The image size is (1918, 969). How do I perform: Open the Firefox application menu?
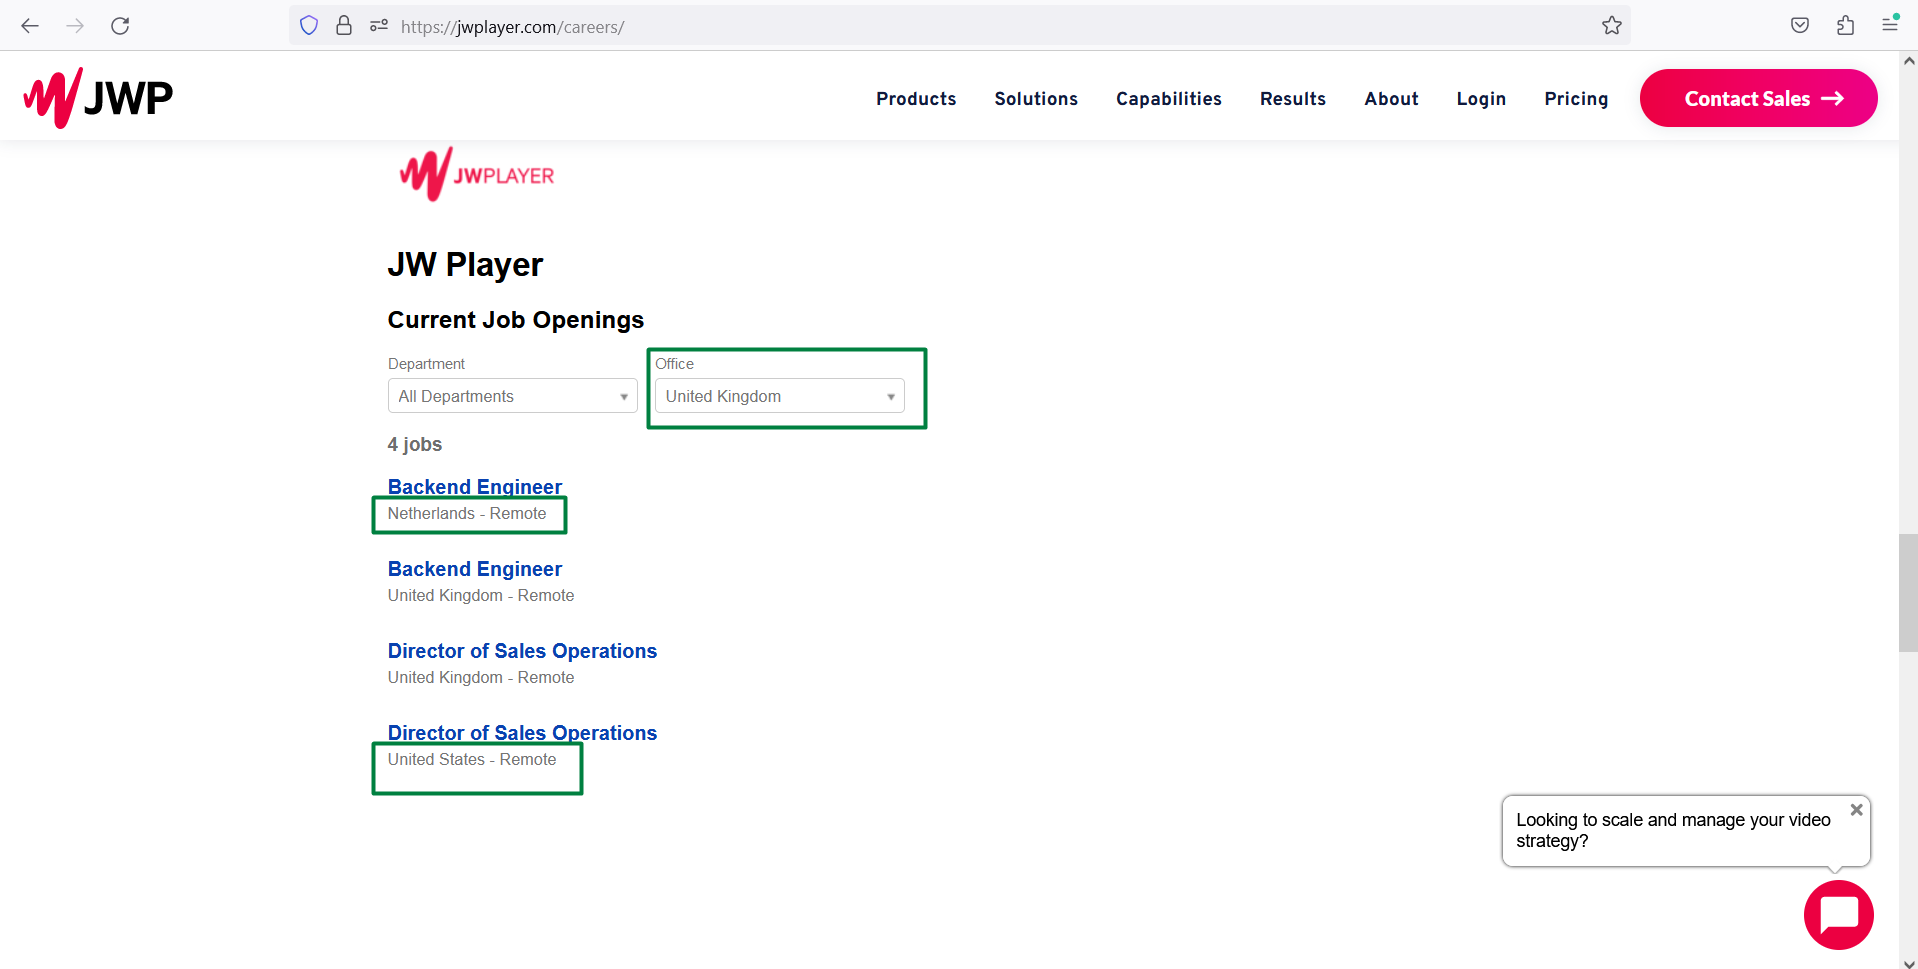point(1890,24)
